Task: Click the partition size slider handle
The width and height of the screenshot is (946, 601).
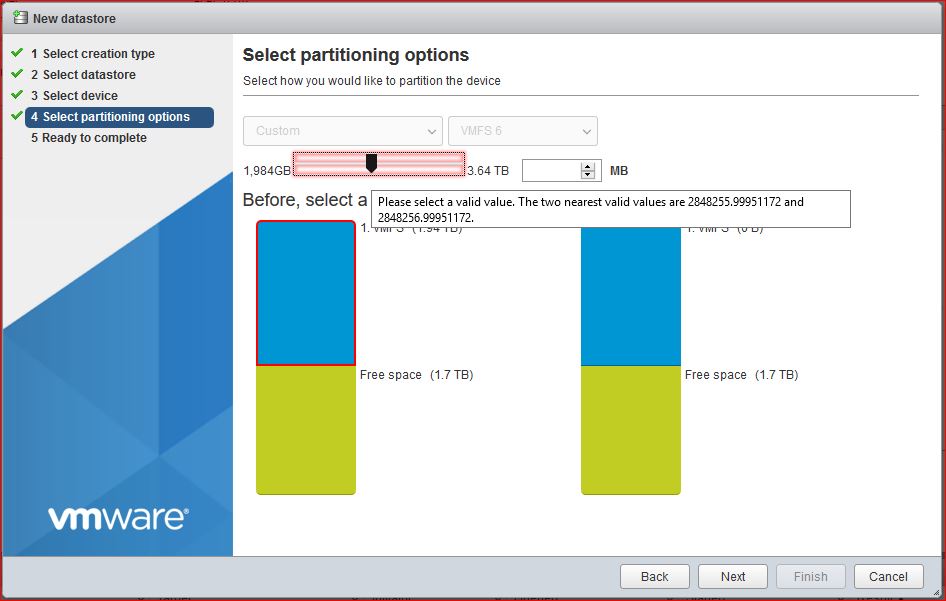Action: click(x=372, y=163)
